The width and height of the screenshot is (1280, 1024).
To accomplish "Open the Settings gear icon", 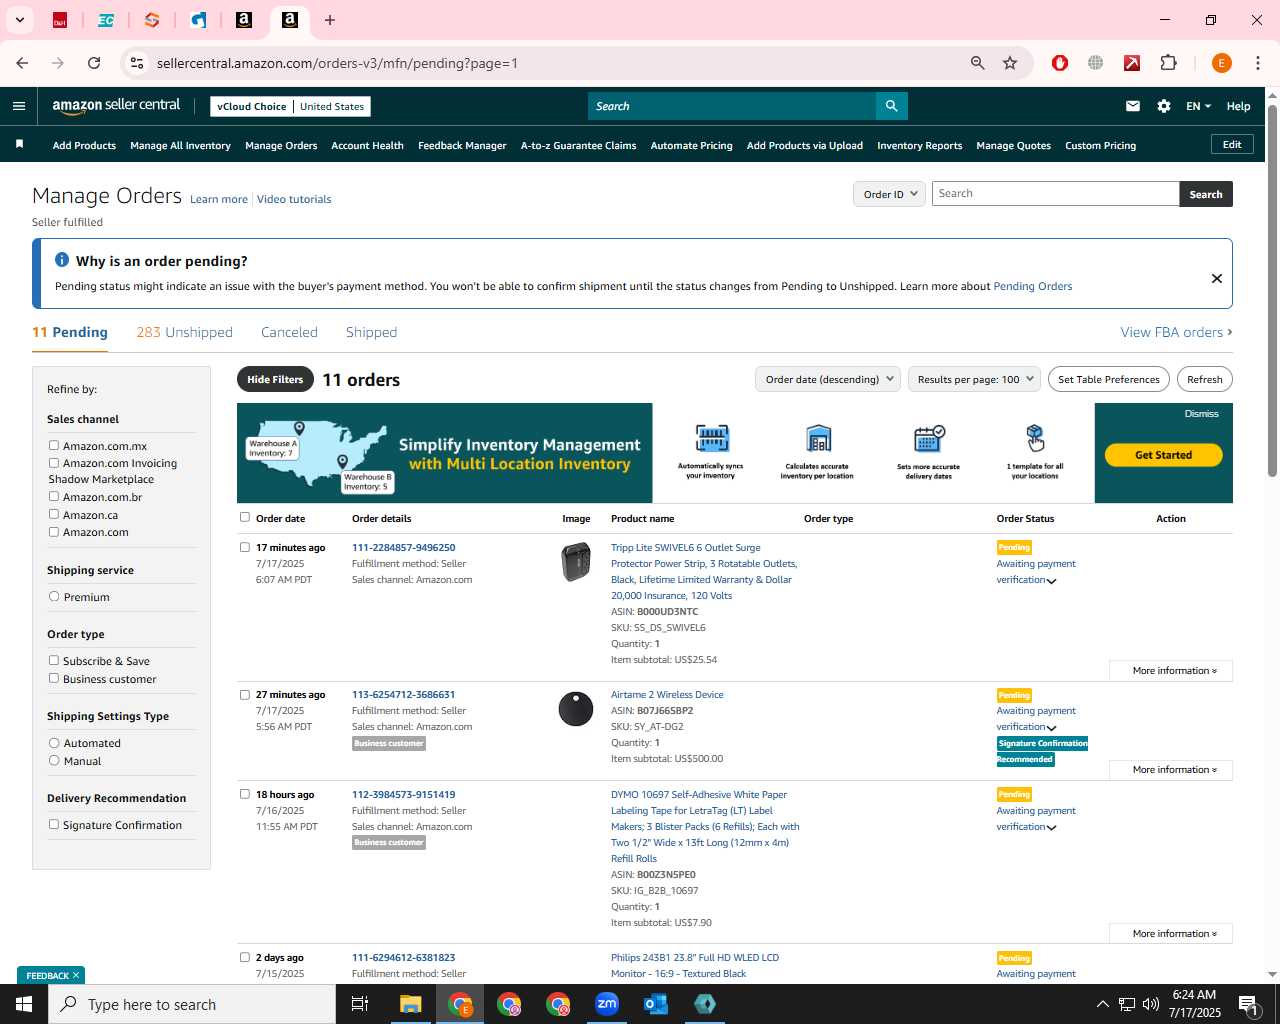I will (1164, 106).
